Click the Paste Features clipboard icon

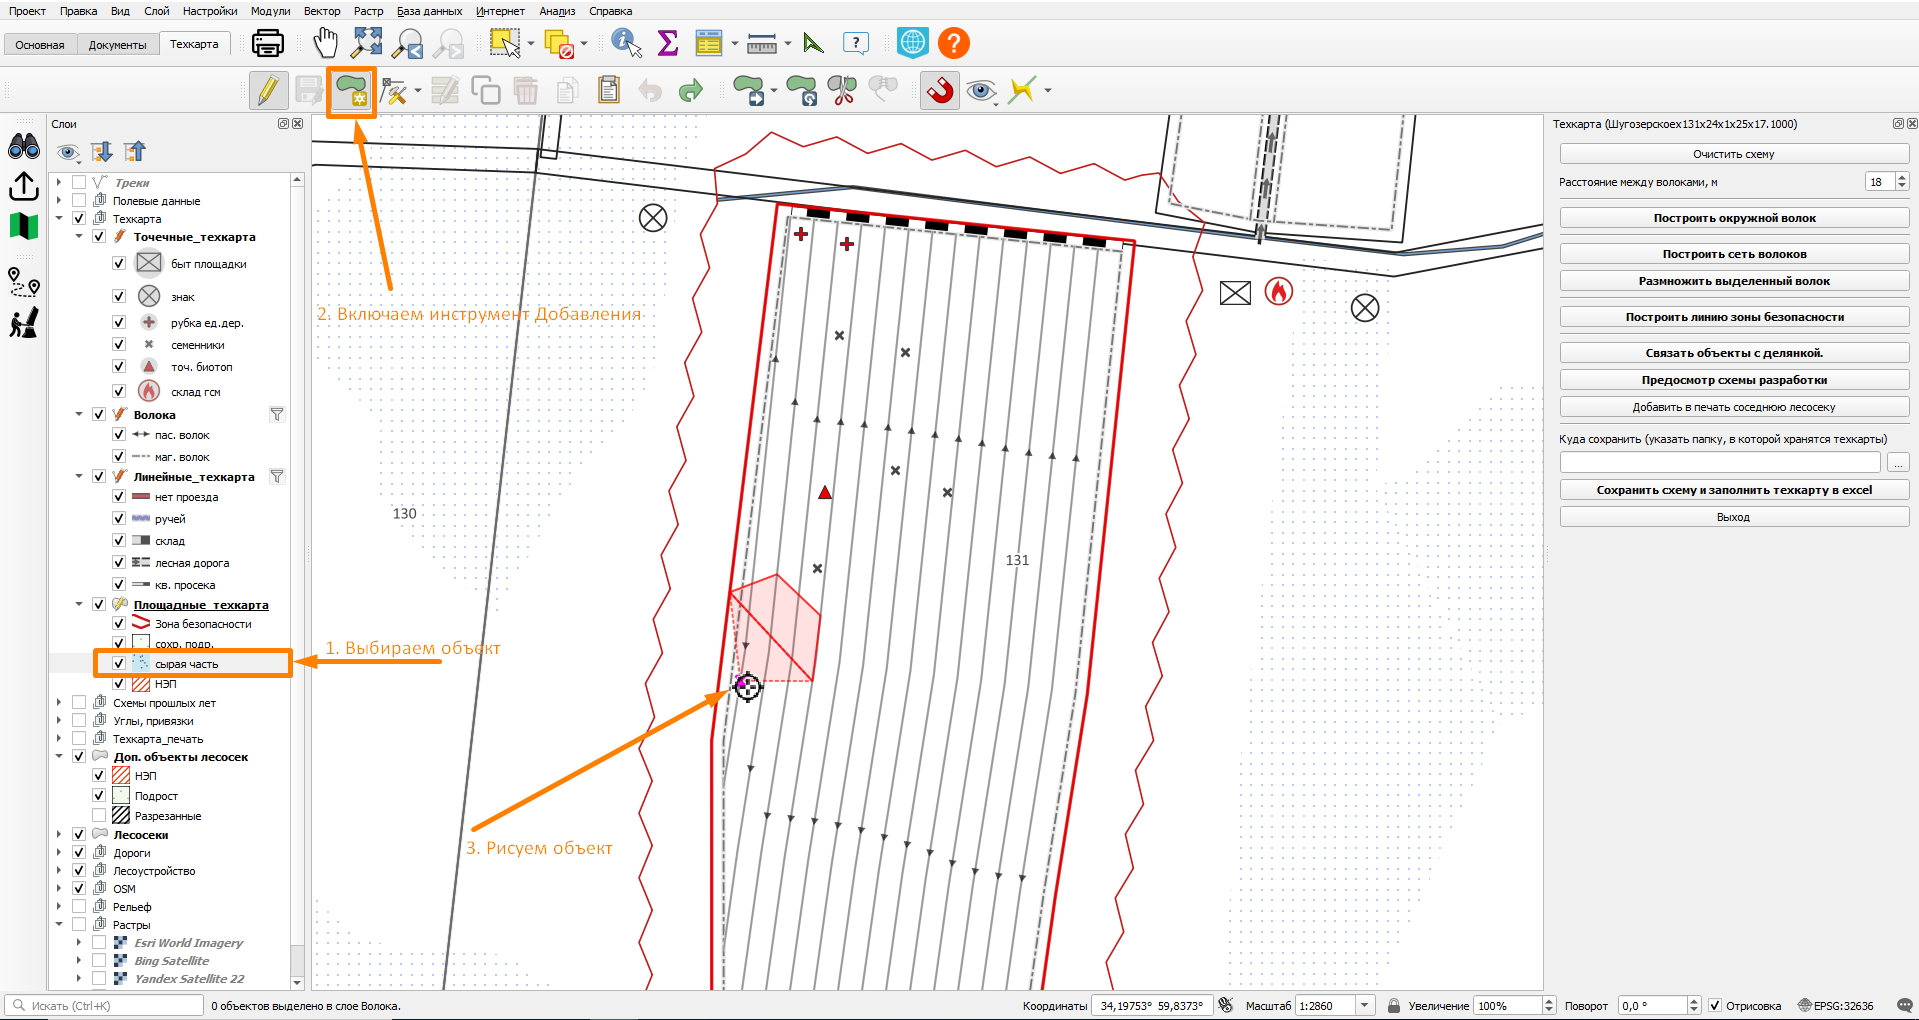point(608,91)
